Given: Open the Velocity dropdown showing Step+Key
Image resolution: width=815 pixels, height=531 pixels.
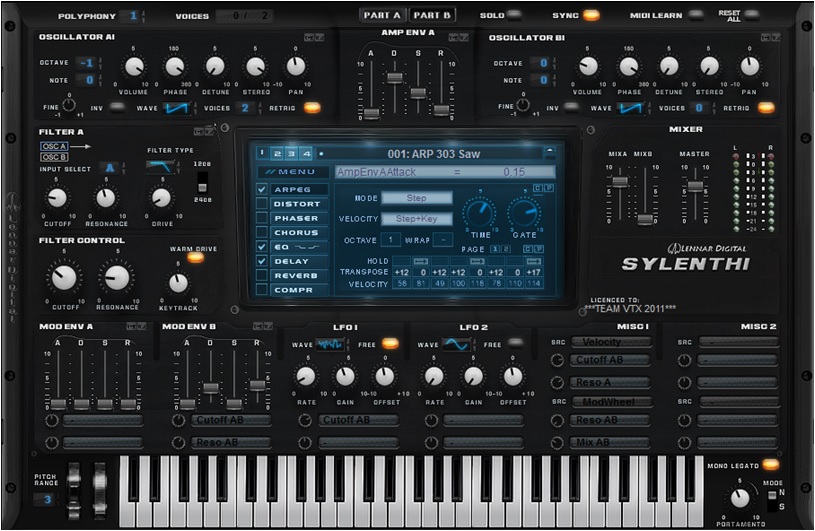Looking at the screenshot, I should pos(416,219).
